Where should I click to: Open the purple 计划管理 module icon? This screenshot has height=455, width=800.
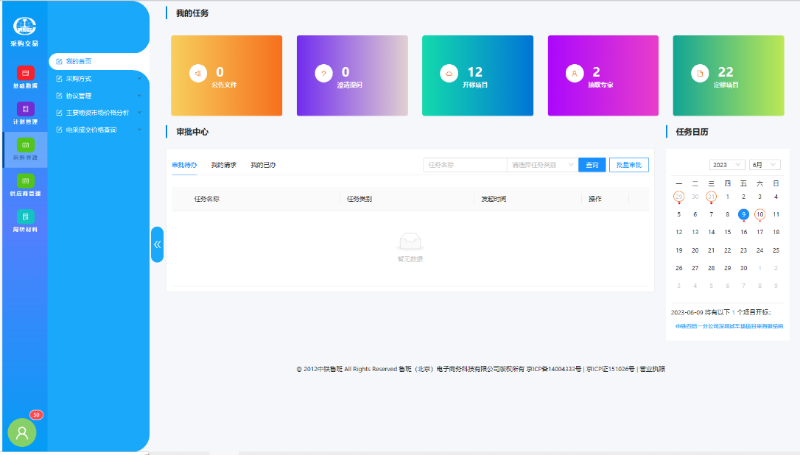pyautogui.click(x=25, y=109)
